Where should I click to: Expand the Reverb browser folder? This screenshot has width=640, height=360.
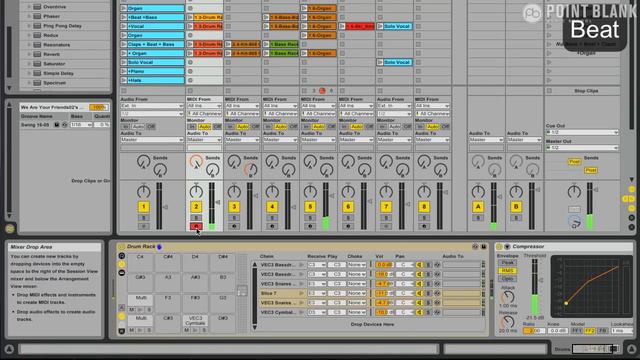click(x=29, y=54)
